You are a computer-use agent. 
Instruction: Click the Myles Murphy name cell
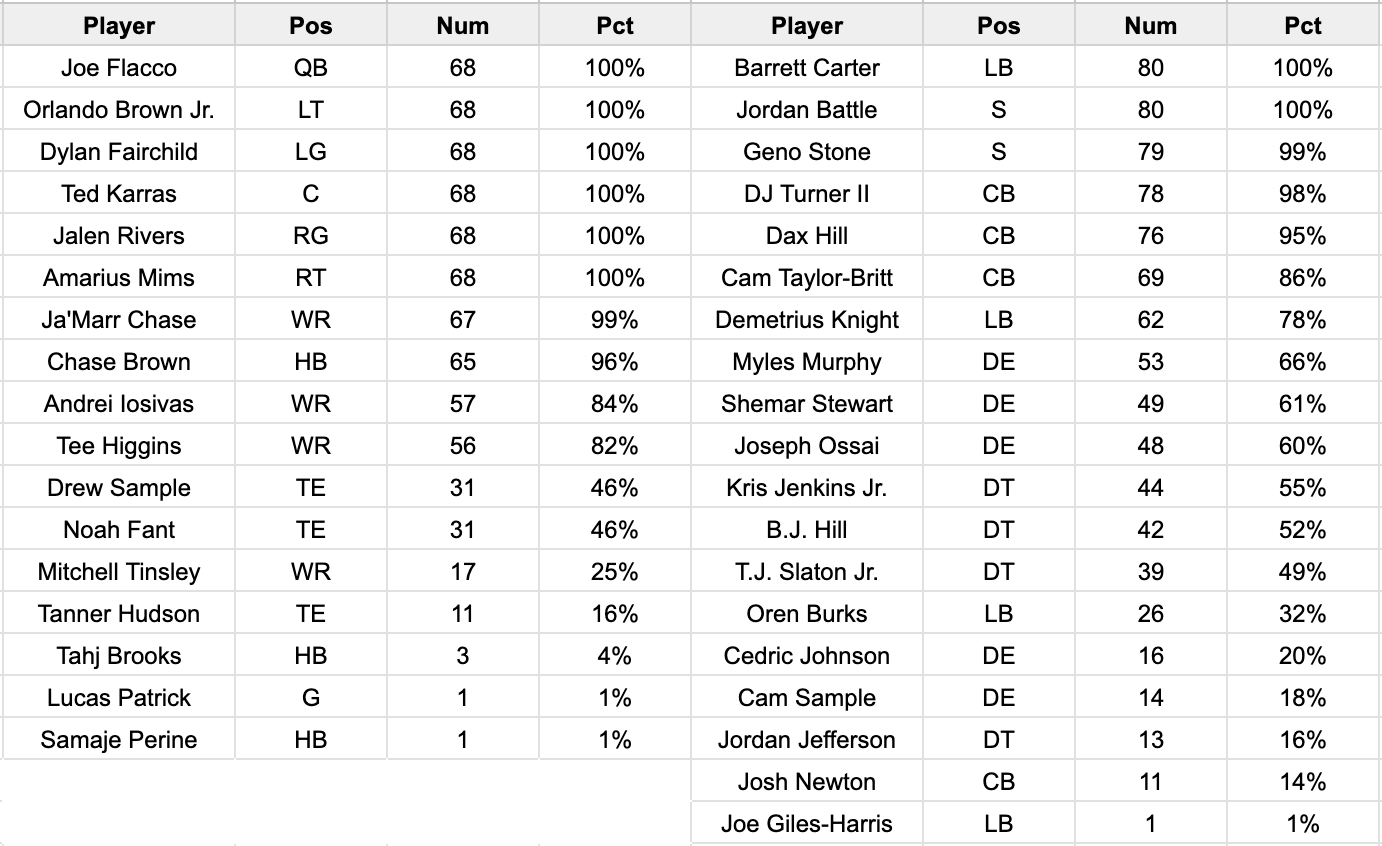(806, 362)
